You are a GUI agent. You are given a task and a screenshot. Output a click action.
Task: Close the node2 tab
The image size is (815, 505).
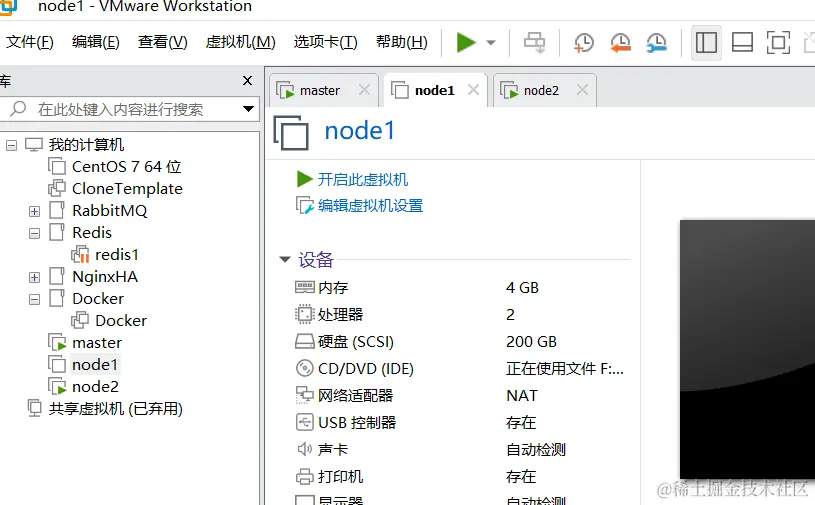(x=582, y=90)
